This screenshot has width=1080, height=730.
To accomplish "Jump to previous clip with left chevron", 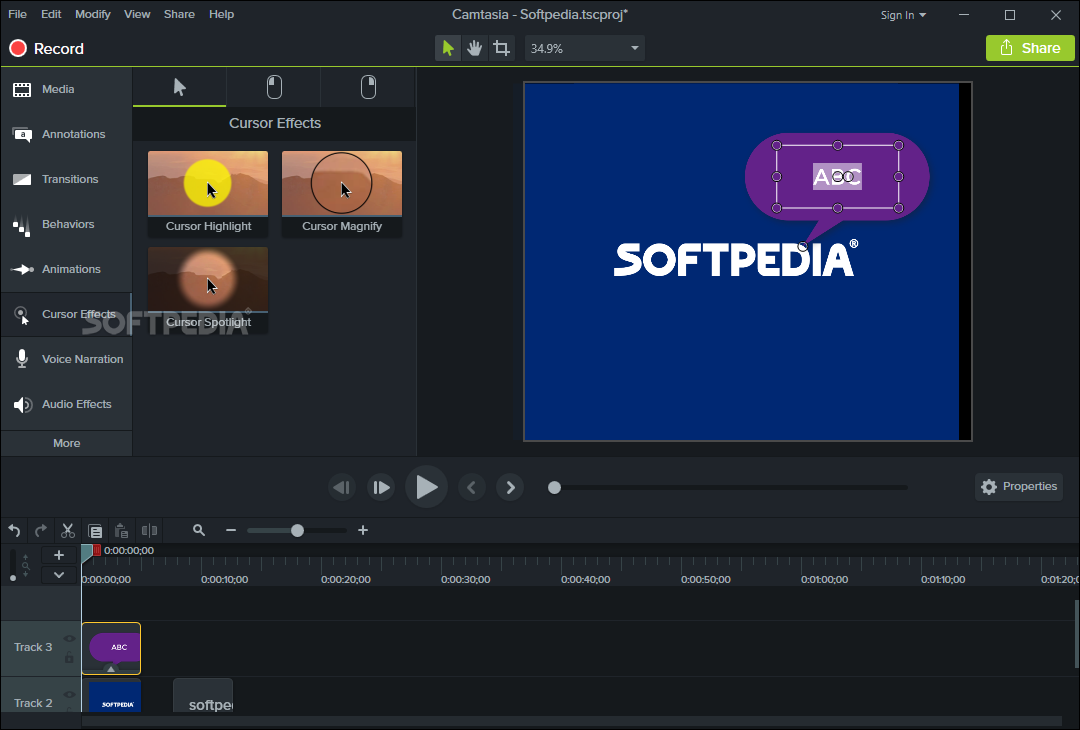I will (472, 488).
